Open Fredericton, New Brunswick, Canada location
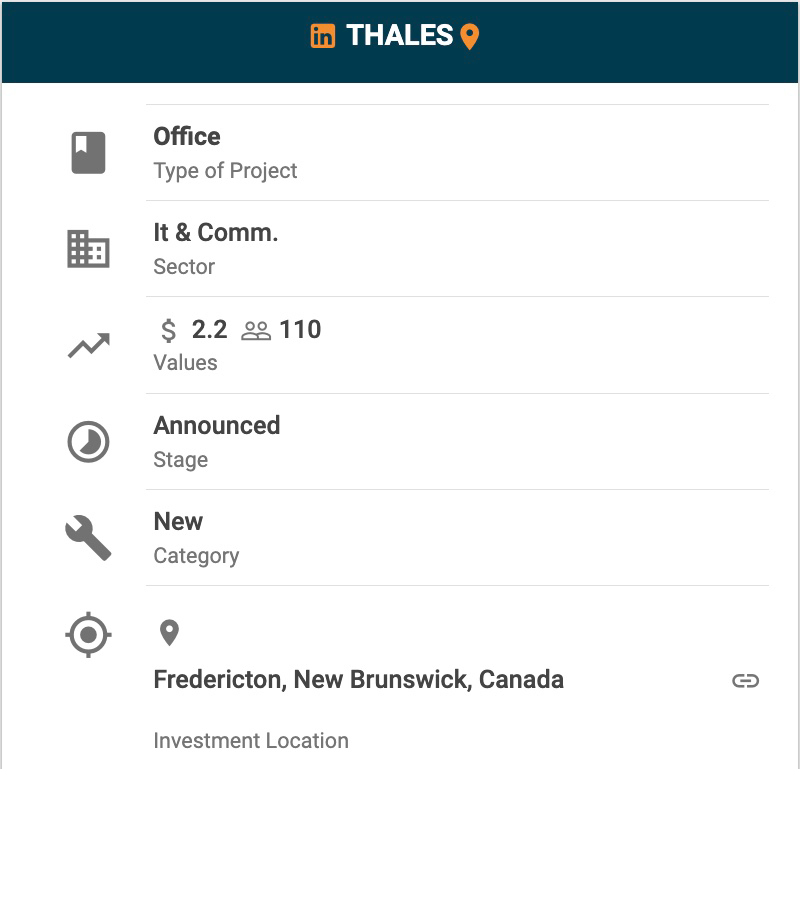 tap(358, 680)
